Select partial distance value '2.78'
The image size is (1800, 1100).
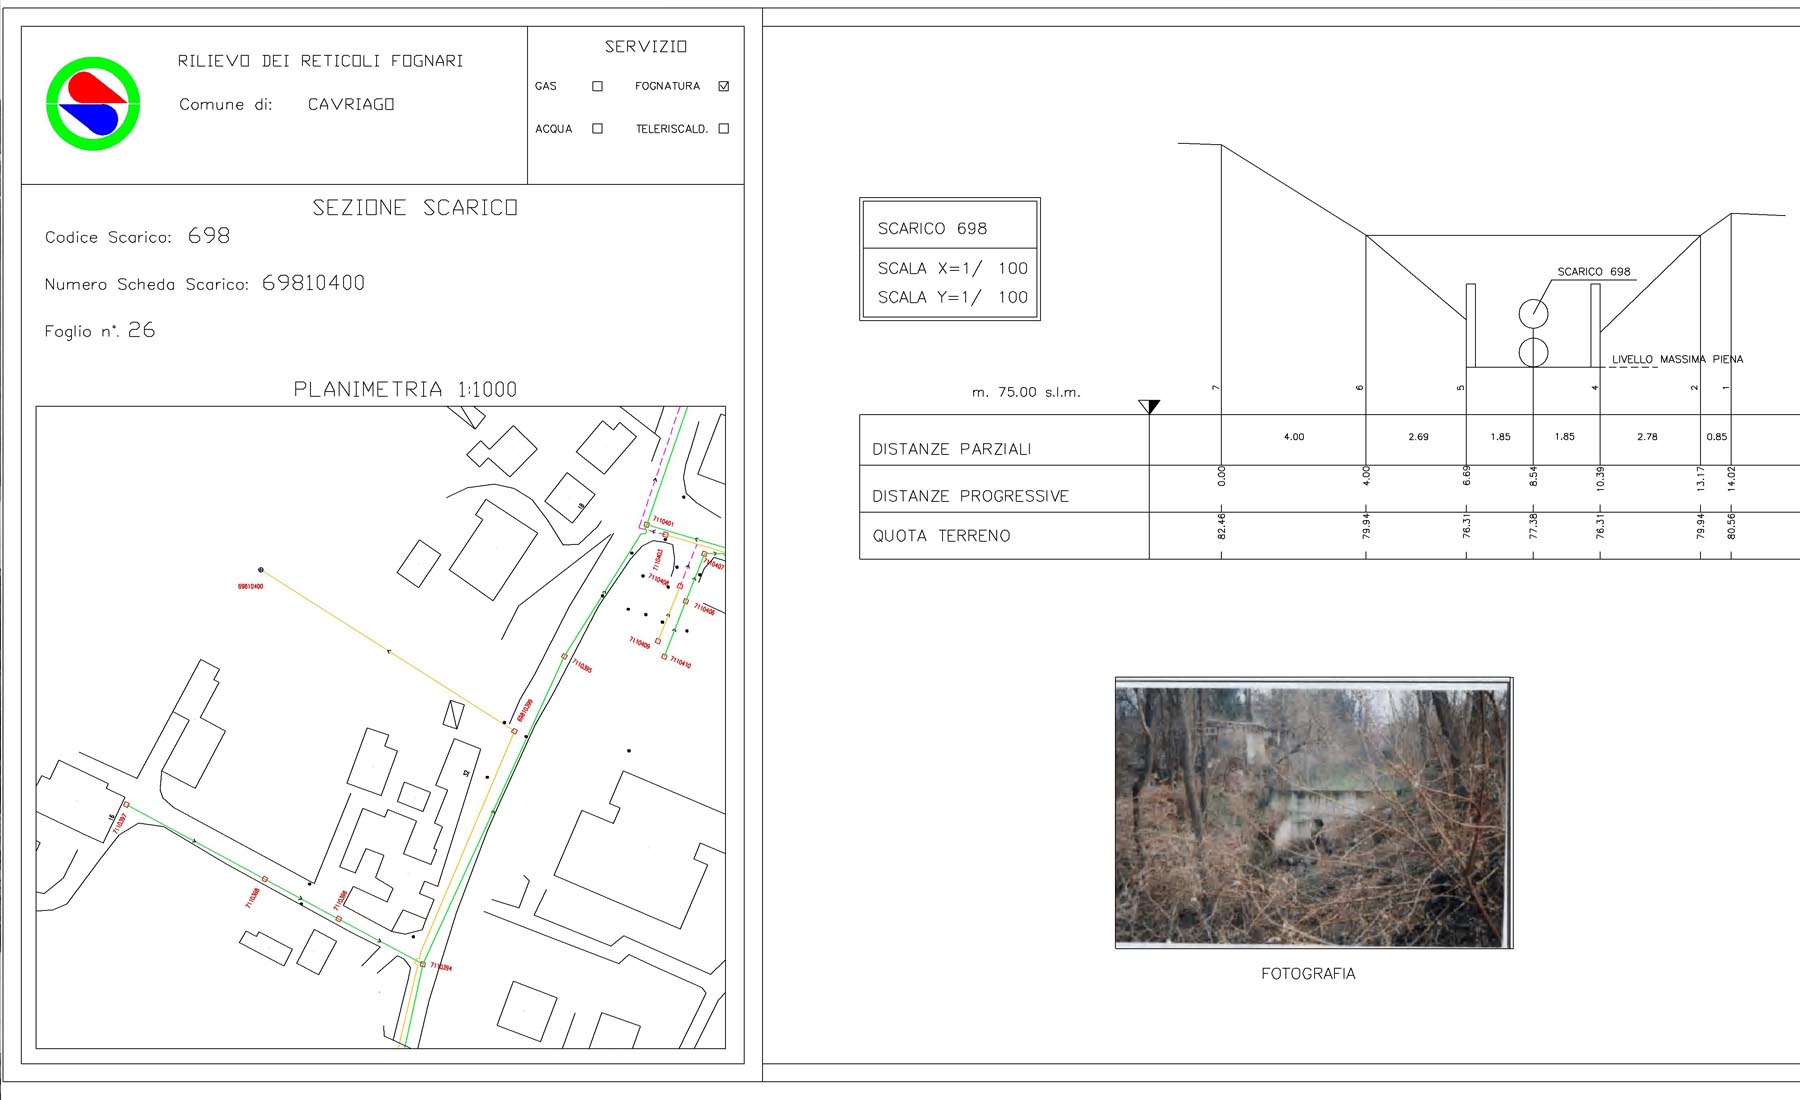1647,437
